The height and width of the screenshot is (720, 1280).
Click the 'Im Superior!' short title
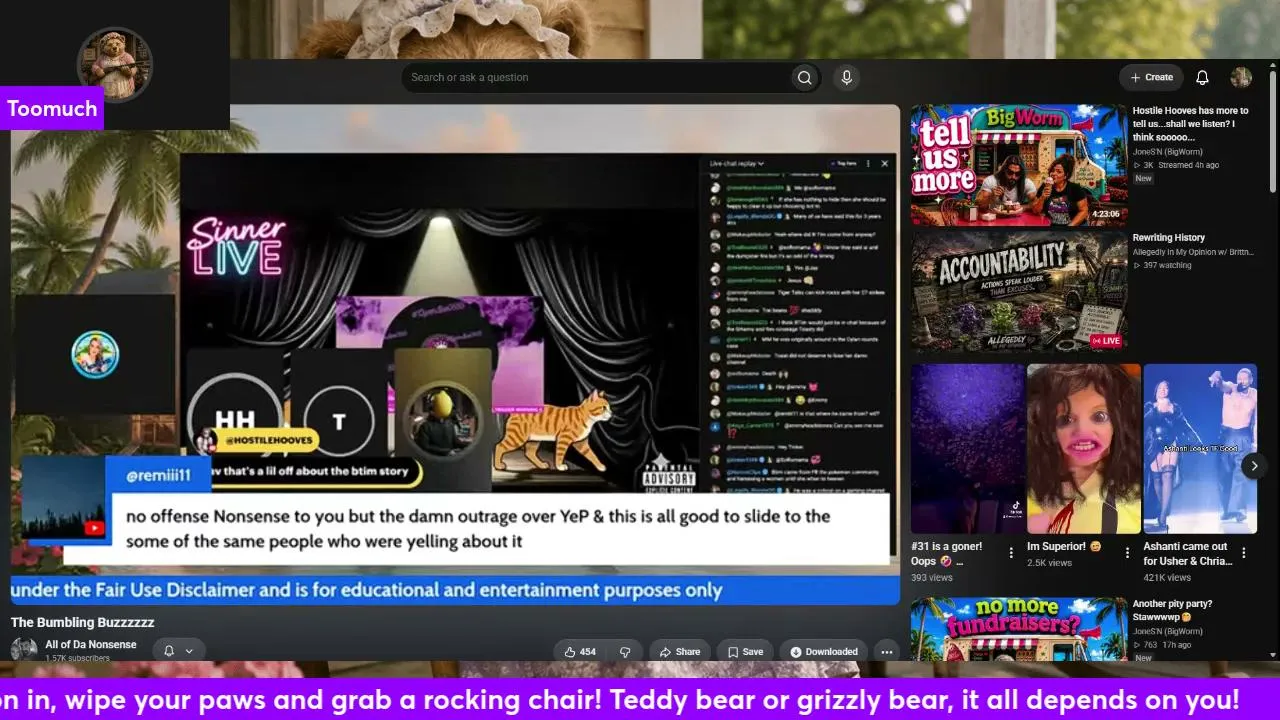pos(1064,547)
